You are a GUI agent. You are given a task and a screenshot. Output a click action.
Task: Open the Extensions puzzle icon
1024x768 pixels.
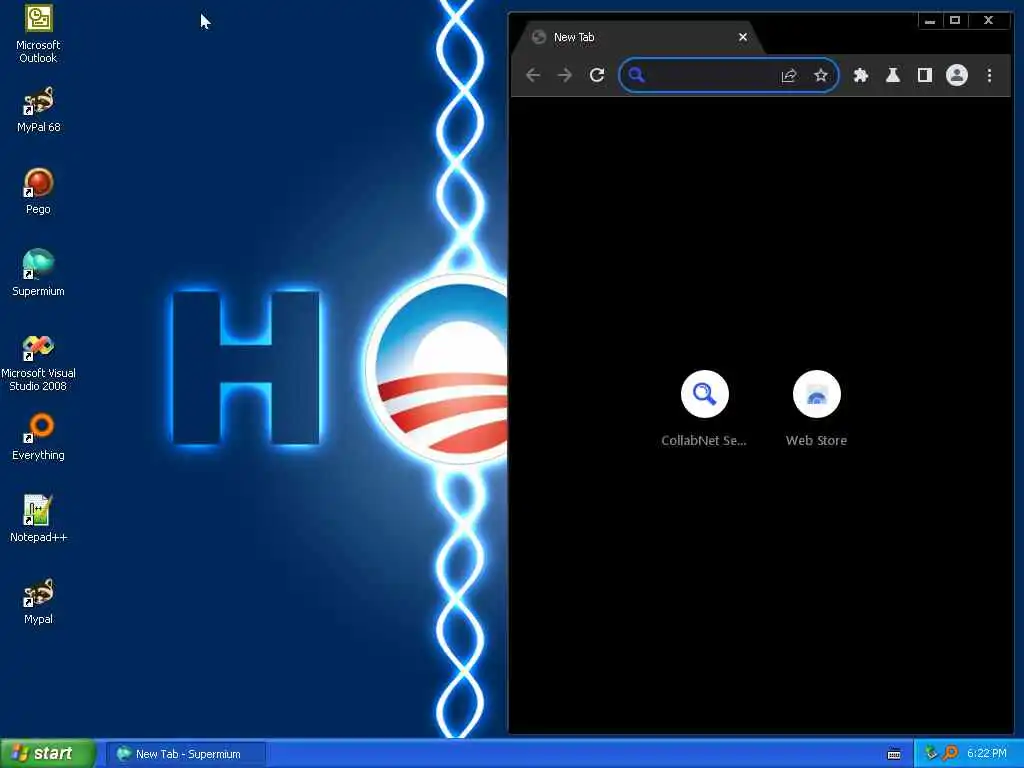coord(861,75)
